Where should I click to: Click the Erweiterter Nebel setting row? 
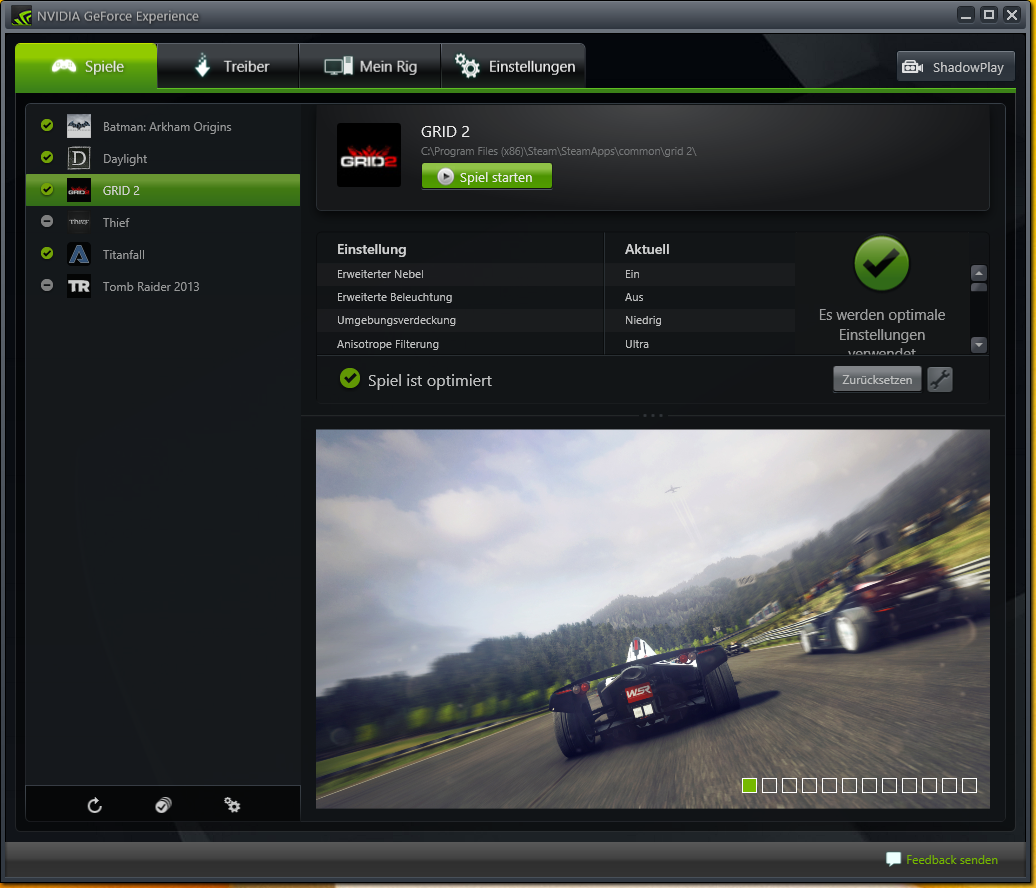556,274
